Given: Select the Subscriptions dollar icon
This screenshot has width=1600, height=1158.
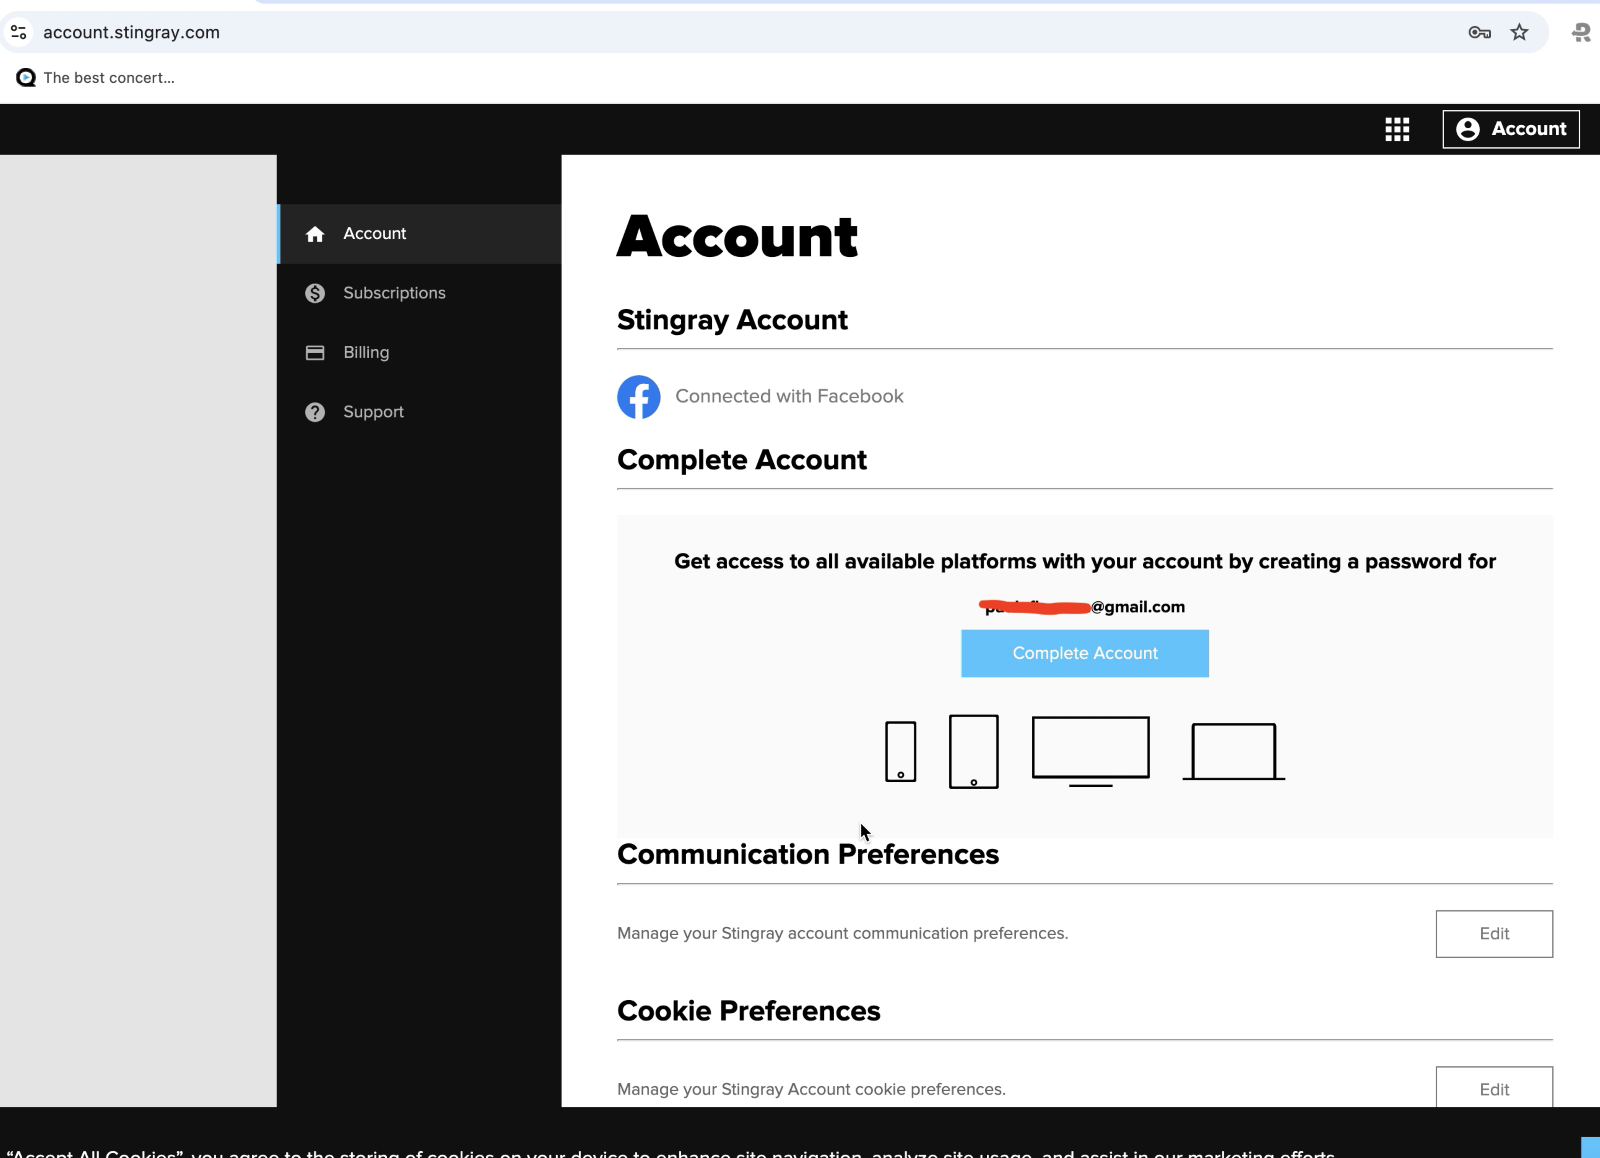Looking at the screenshot, I should (x=314, y=293).
